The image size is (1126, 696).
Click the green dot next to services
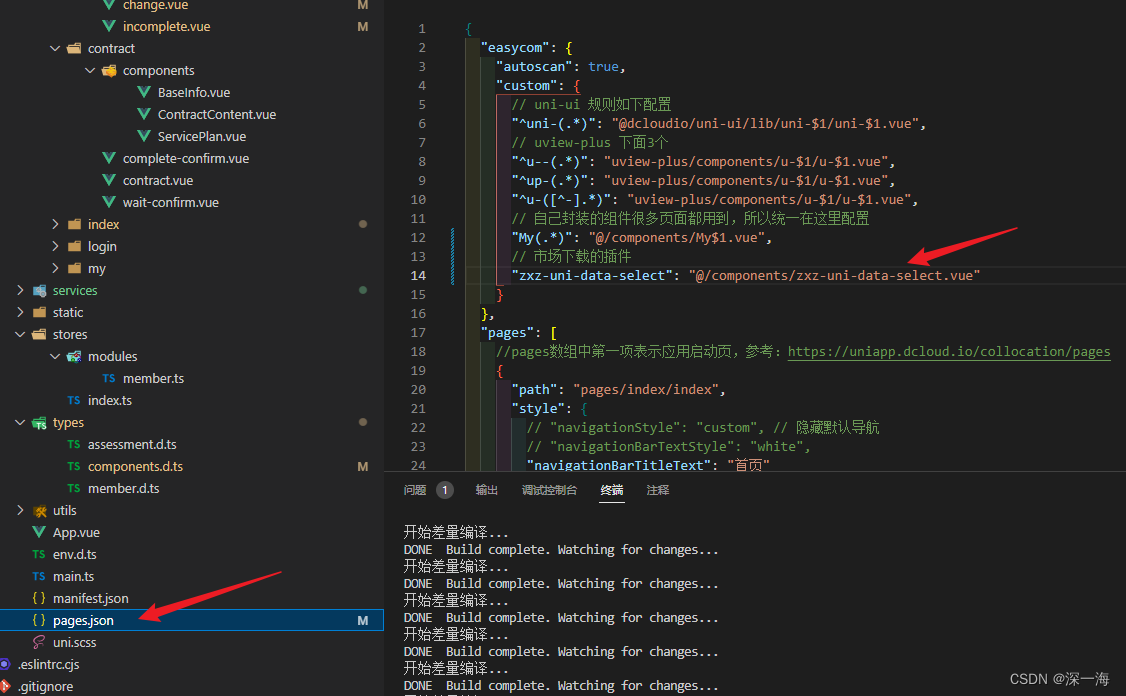362,290
